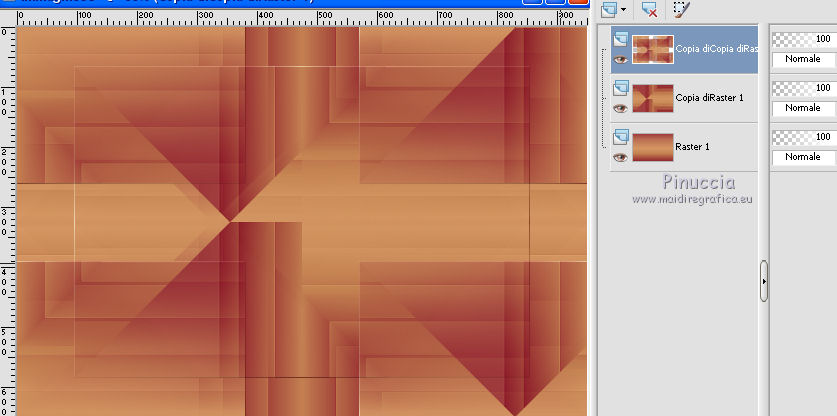Viewport: 837px width, 416px height.
Task: Select Copia diRaster 1 layer thumbnail
Action: tap(653, 99)
